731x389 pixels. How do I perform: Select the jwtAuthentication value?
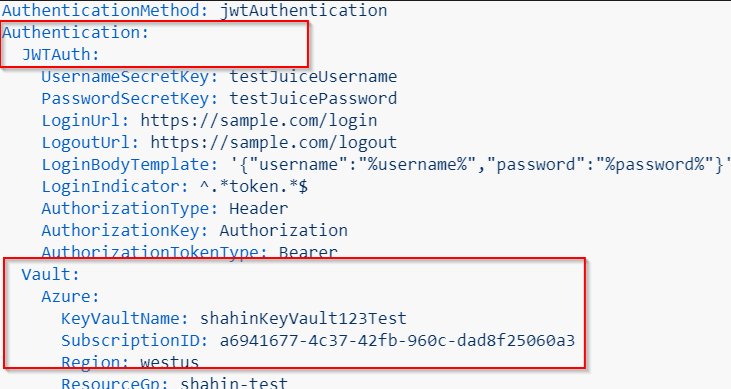pos(303,10)
